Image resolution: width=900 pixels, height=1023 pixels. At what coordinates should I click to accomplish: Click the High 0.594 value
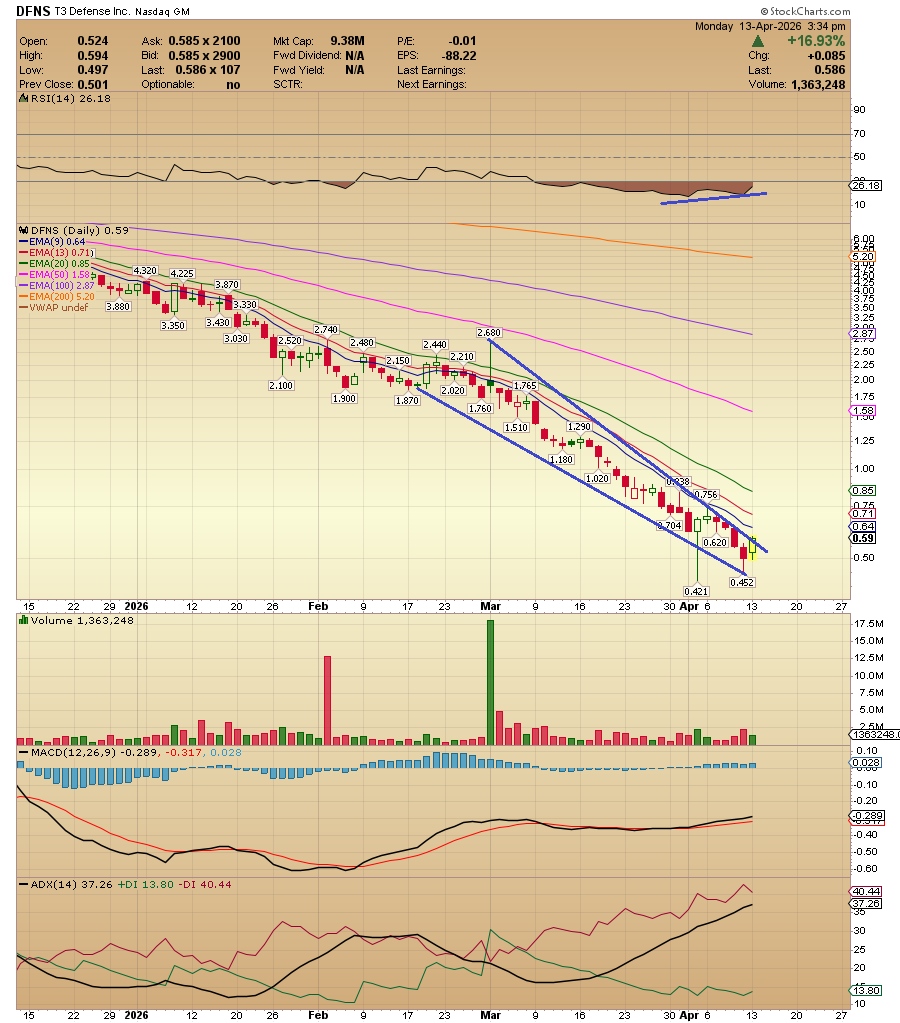93,55
